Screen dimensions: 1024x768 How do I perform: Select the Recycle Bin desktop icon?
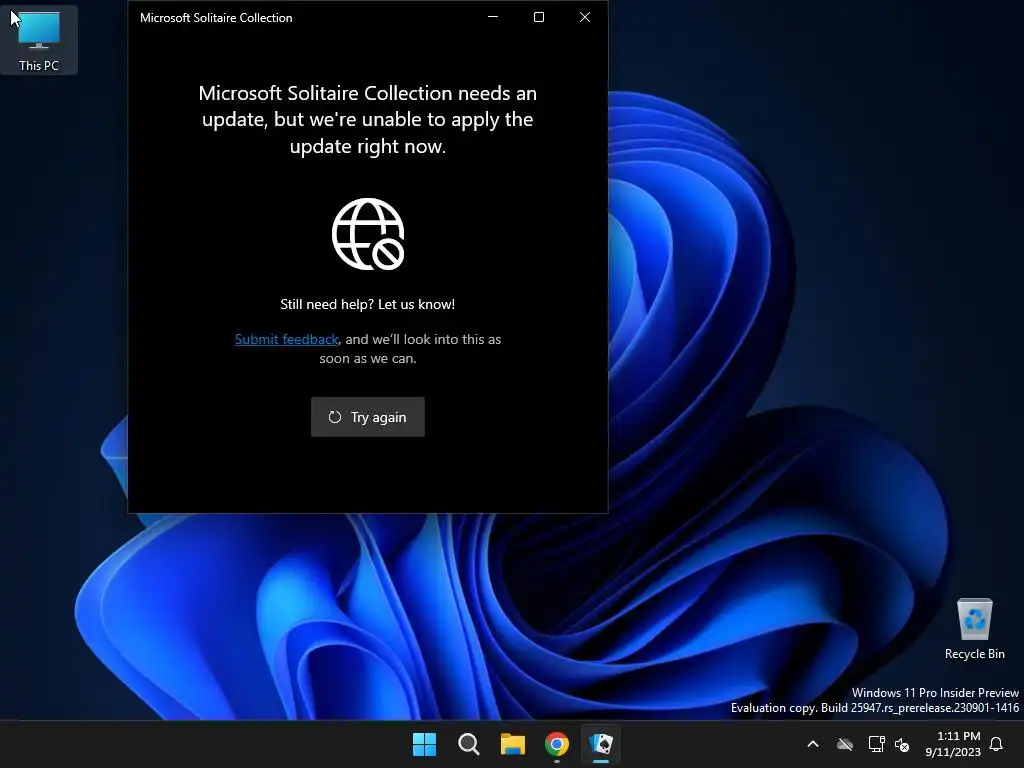coord(974,629)
